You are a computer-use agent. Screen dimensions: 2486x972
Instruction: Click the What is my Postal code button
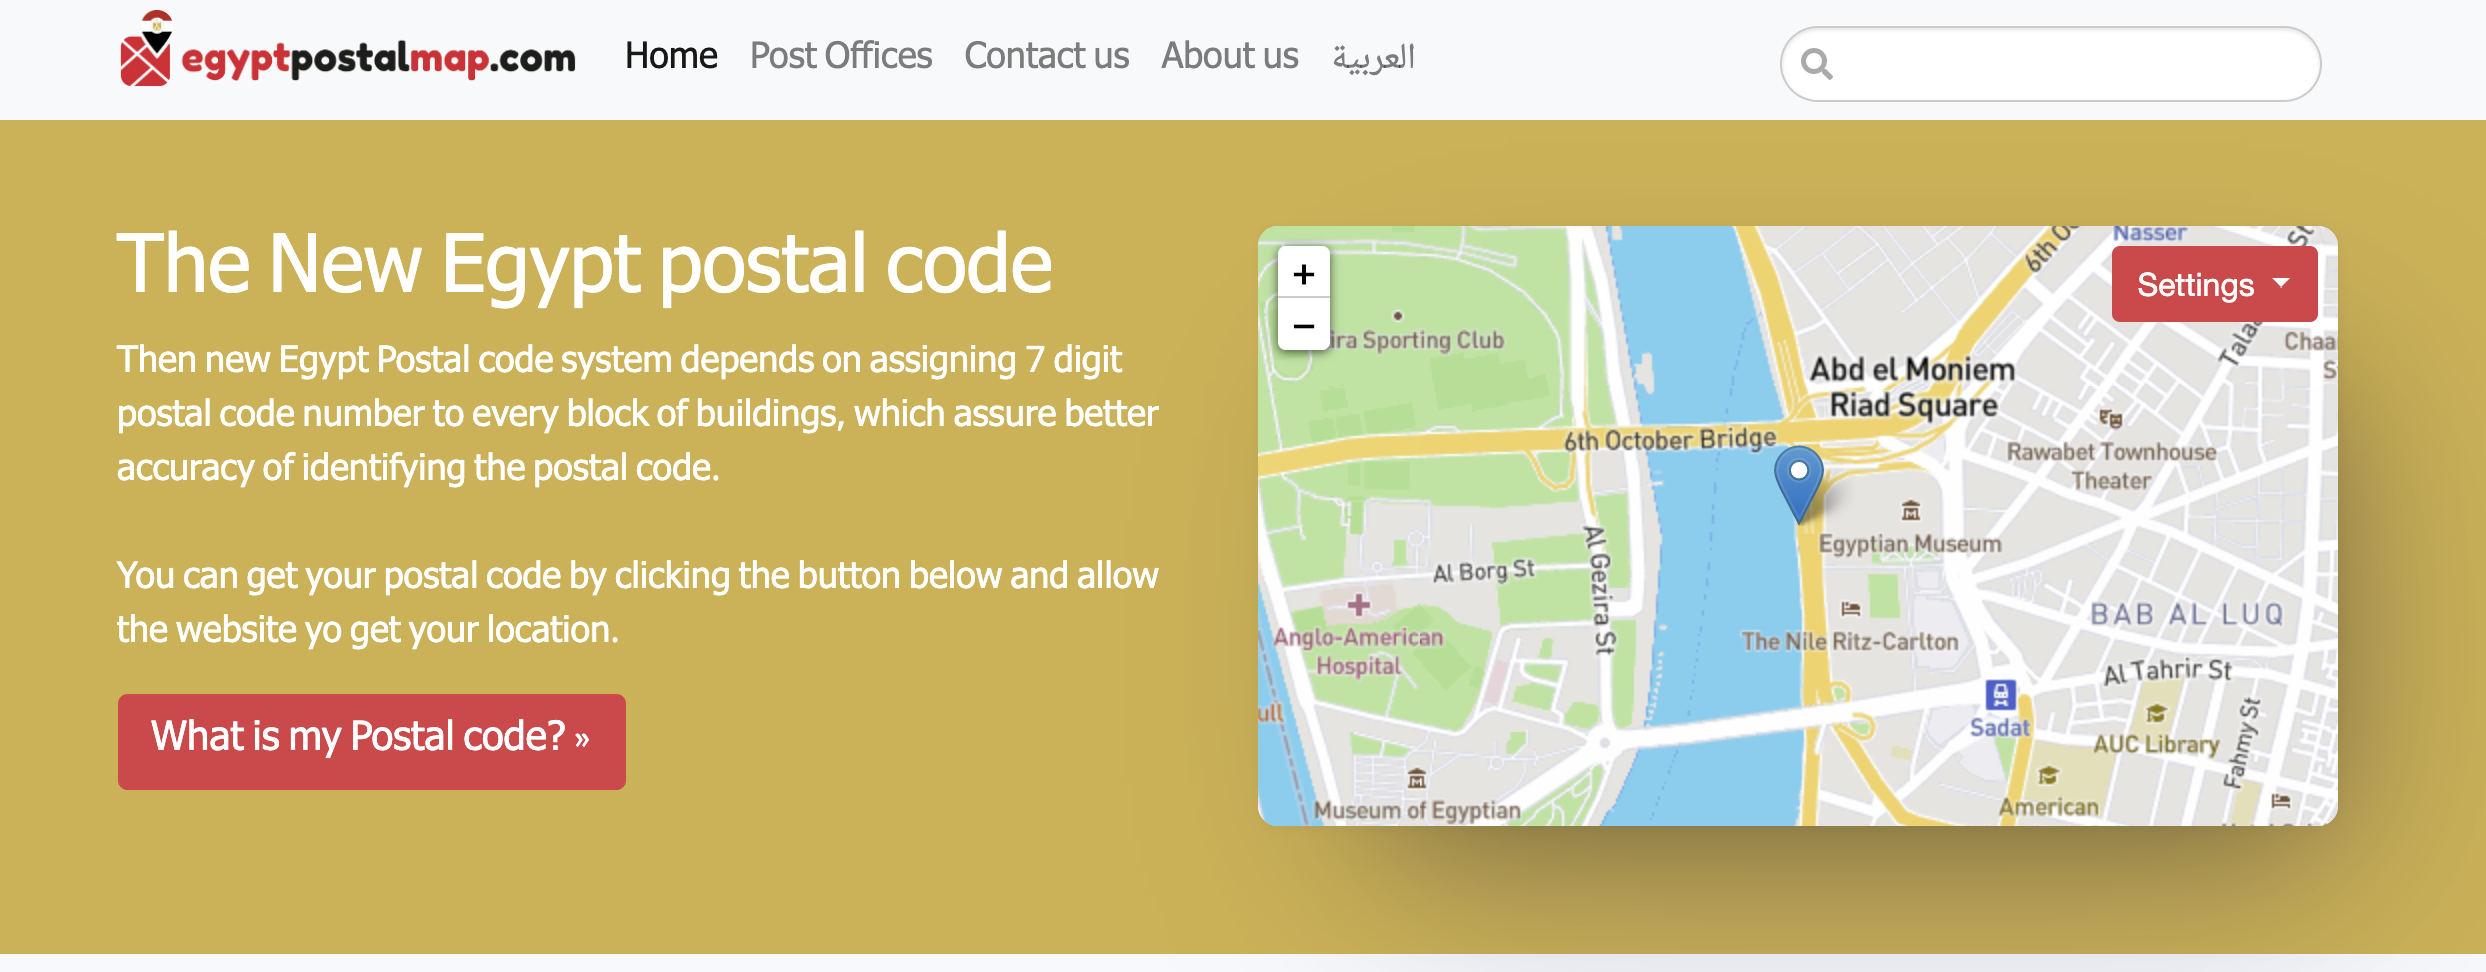point(371,740)
